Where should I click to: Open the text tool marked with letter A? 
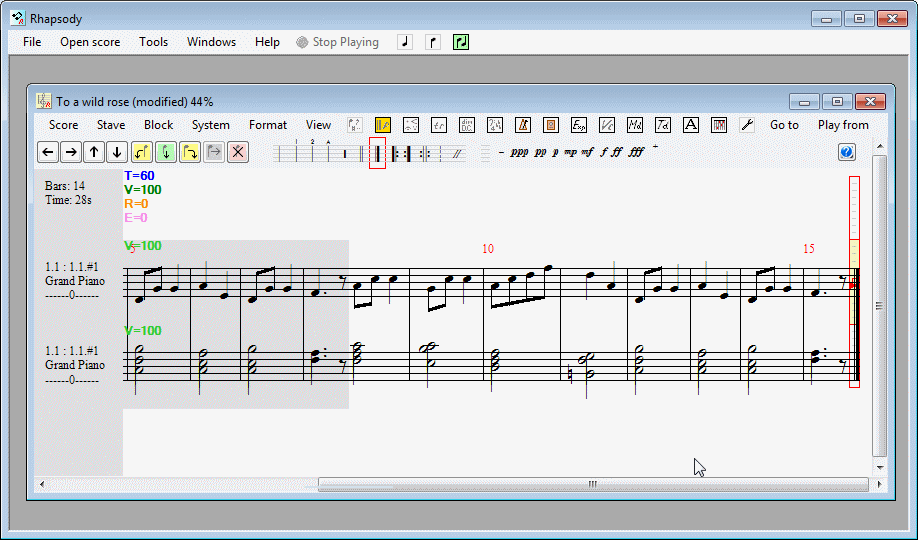(690, 125)
